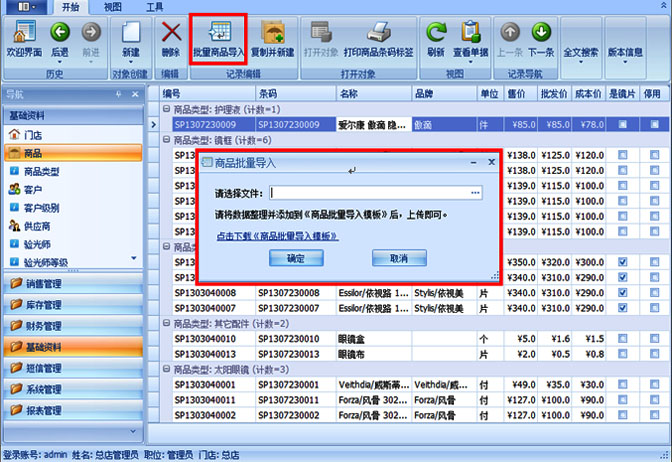Viewport: 672px width, 462px height.
Task: Open the 查看单据 clipboard icon
Action: [x=470, y=36]
